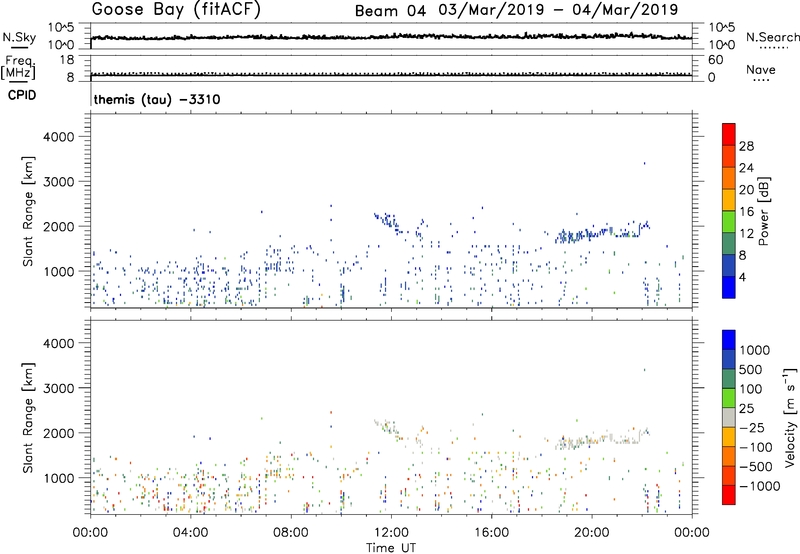Click the frequency trace in the Freq panel
The height and width of the screenshot is (554, 800).
(391, 75)
